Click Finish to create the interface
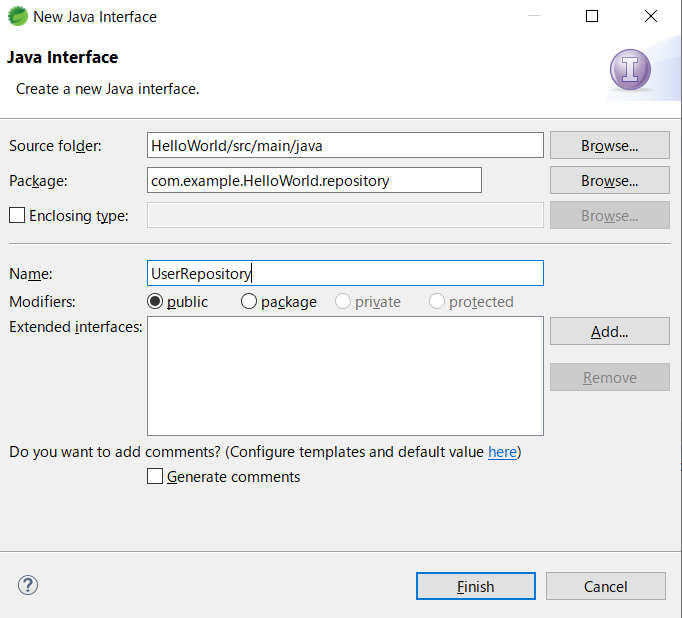This screenshot has width=682, height=618. pos(475,586)
